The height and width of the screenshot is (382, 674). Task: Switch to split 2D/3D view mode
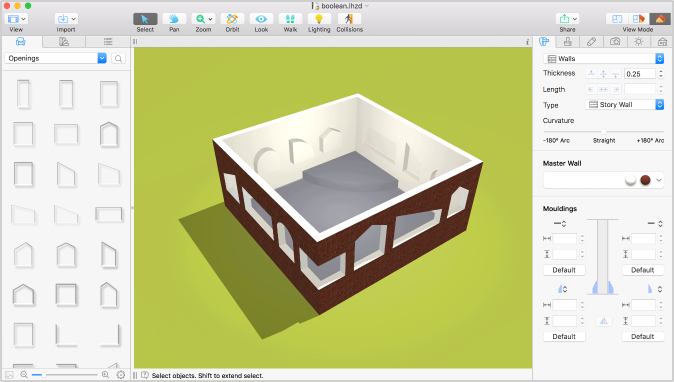tap(638, 19)
